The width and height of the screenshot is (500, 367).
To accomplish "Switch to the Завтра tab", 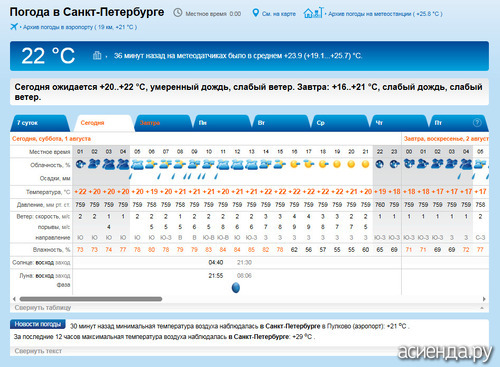I will (163, 123).
